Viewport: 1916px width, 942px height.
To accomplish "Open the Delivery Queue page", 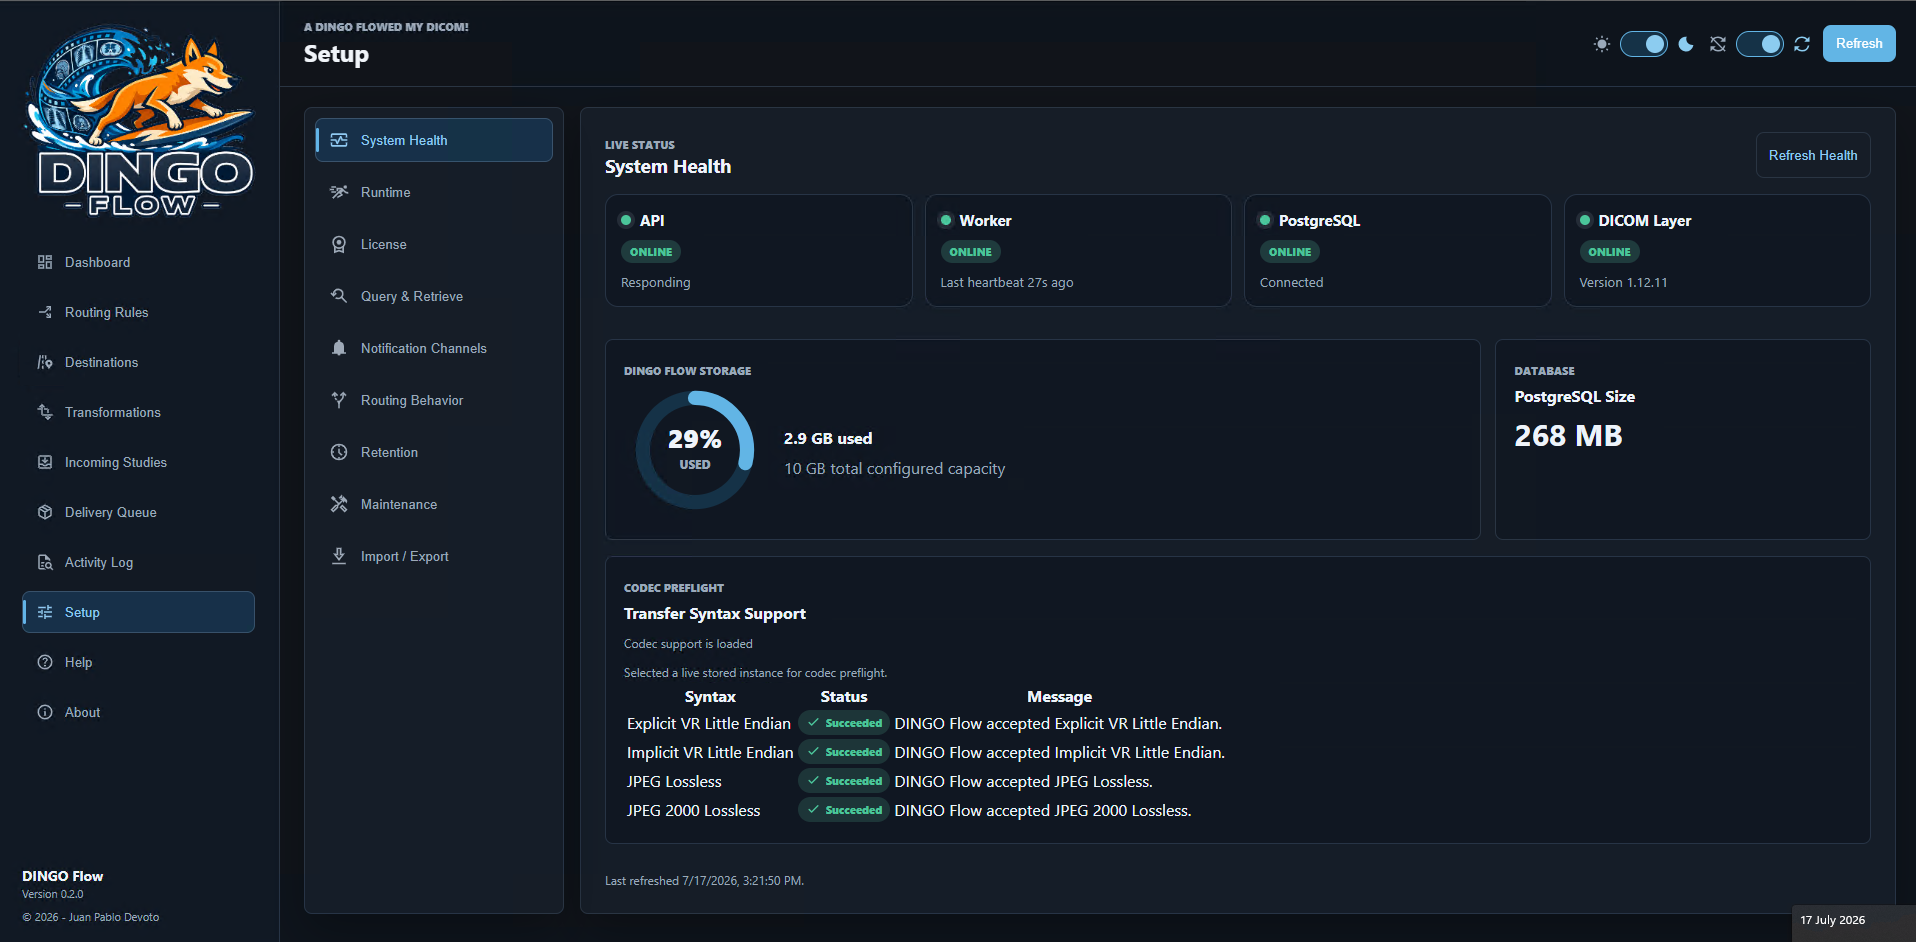I will [138, 512].
